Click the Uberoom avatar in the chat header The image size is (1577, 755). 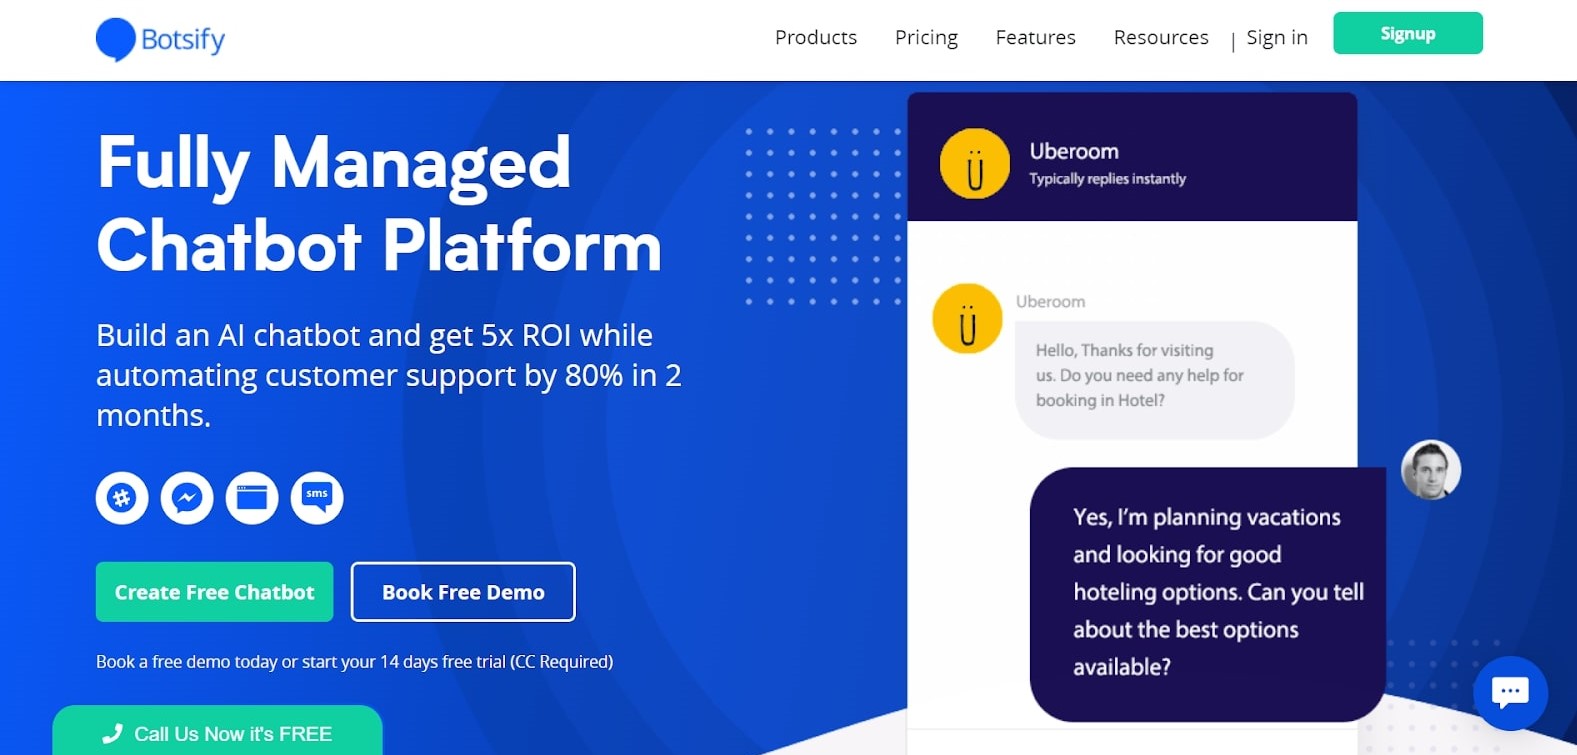coord(975,164)
